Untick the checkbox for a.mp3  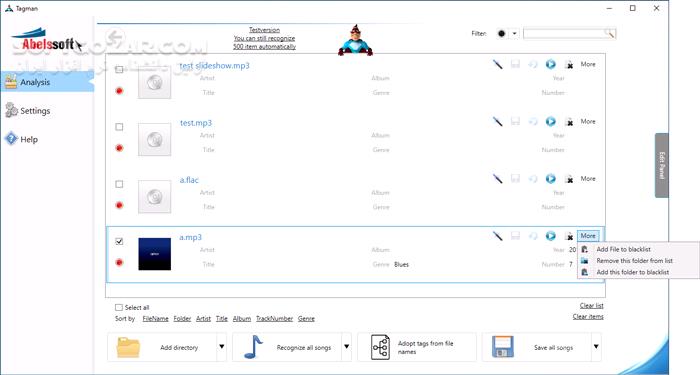click(x=119, y=241)
